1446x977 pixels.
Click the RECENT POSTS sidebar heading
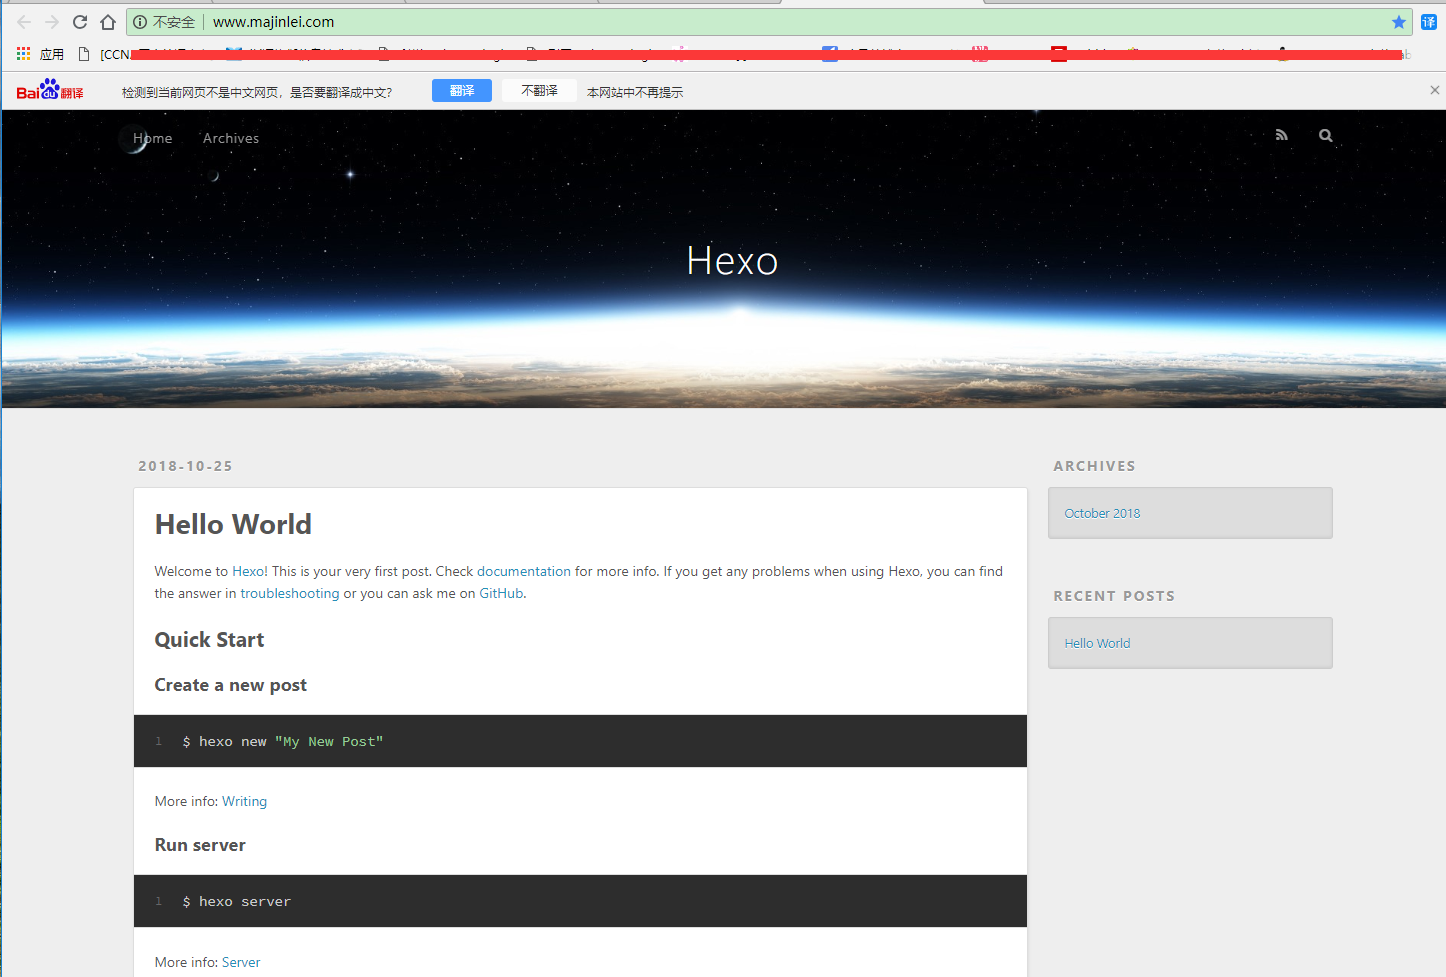[x=1114, y=596]
